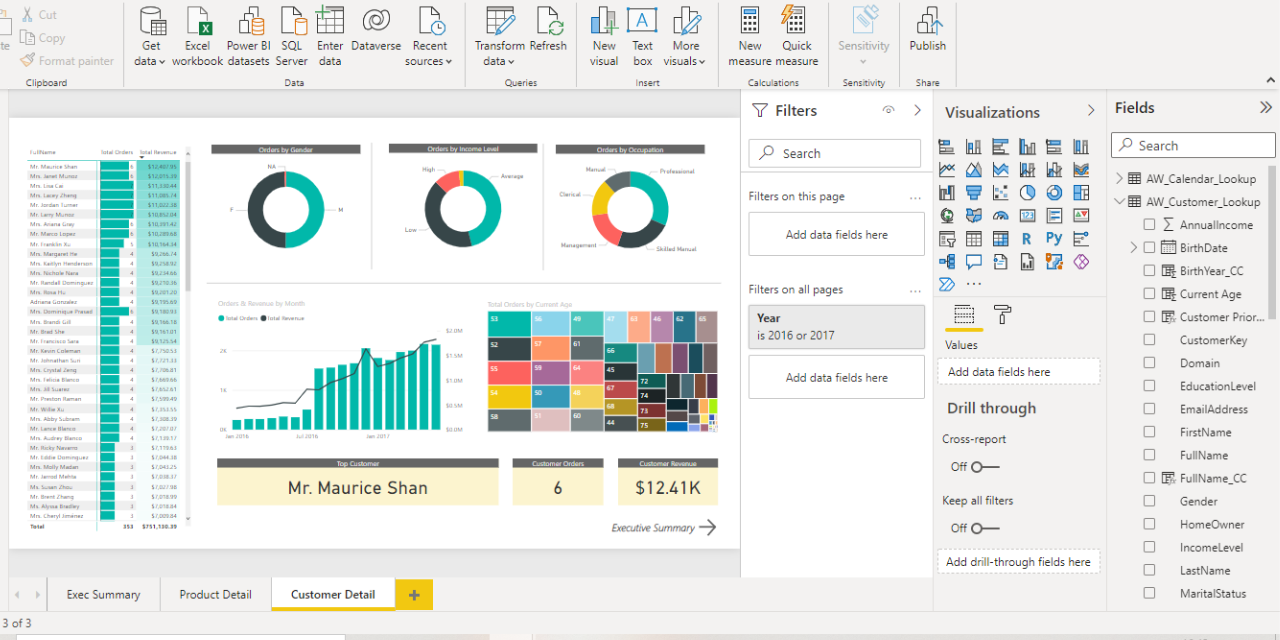This screenshot has width=1280, height=640.
Task: Select the donut chart visual icon
Action: coord(1055,192)
